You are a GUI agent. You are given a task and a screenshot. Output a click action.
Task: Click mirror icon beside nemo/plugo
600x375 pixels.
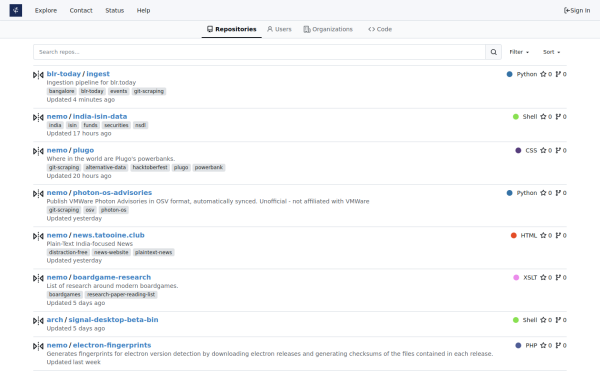[38, 151]
